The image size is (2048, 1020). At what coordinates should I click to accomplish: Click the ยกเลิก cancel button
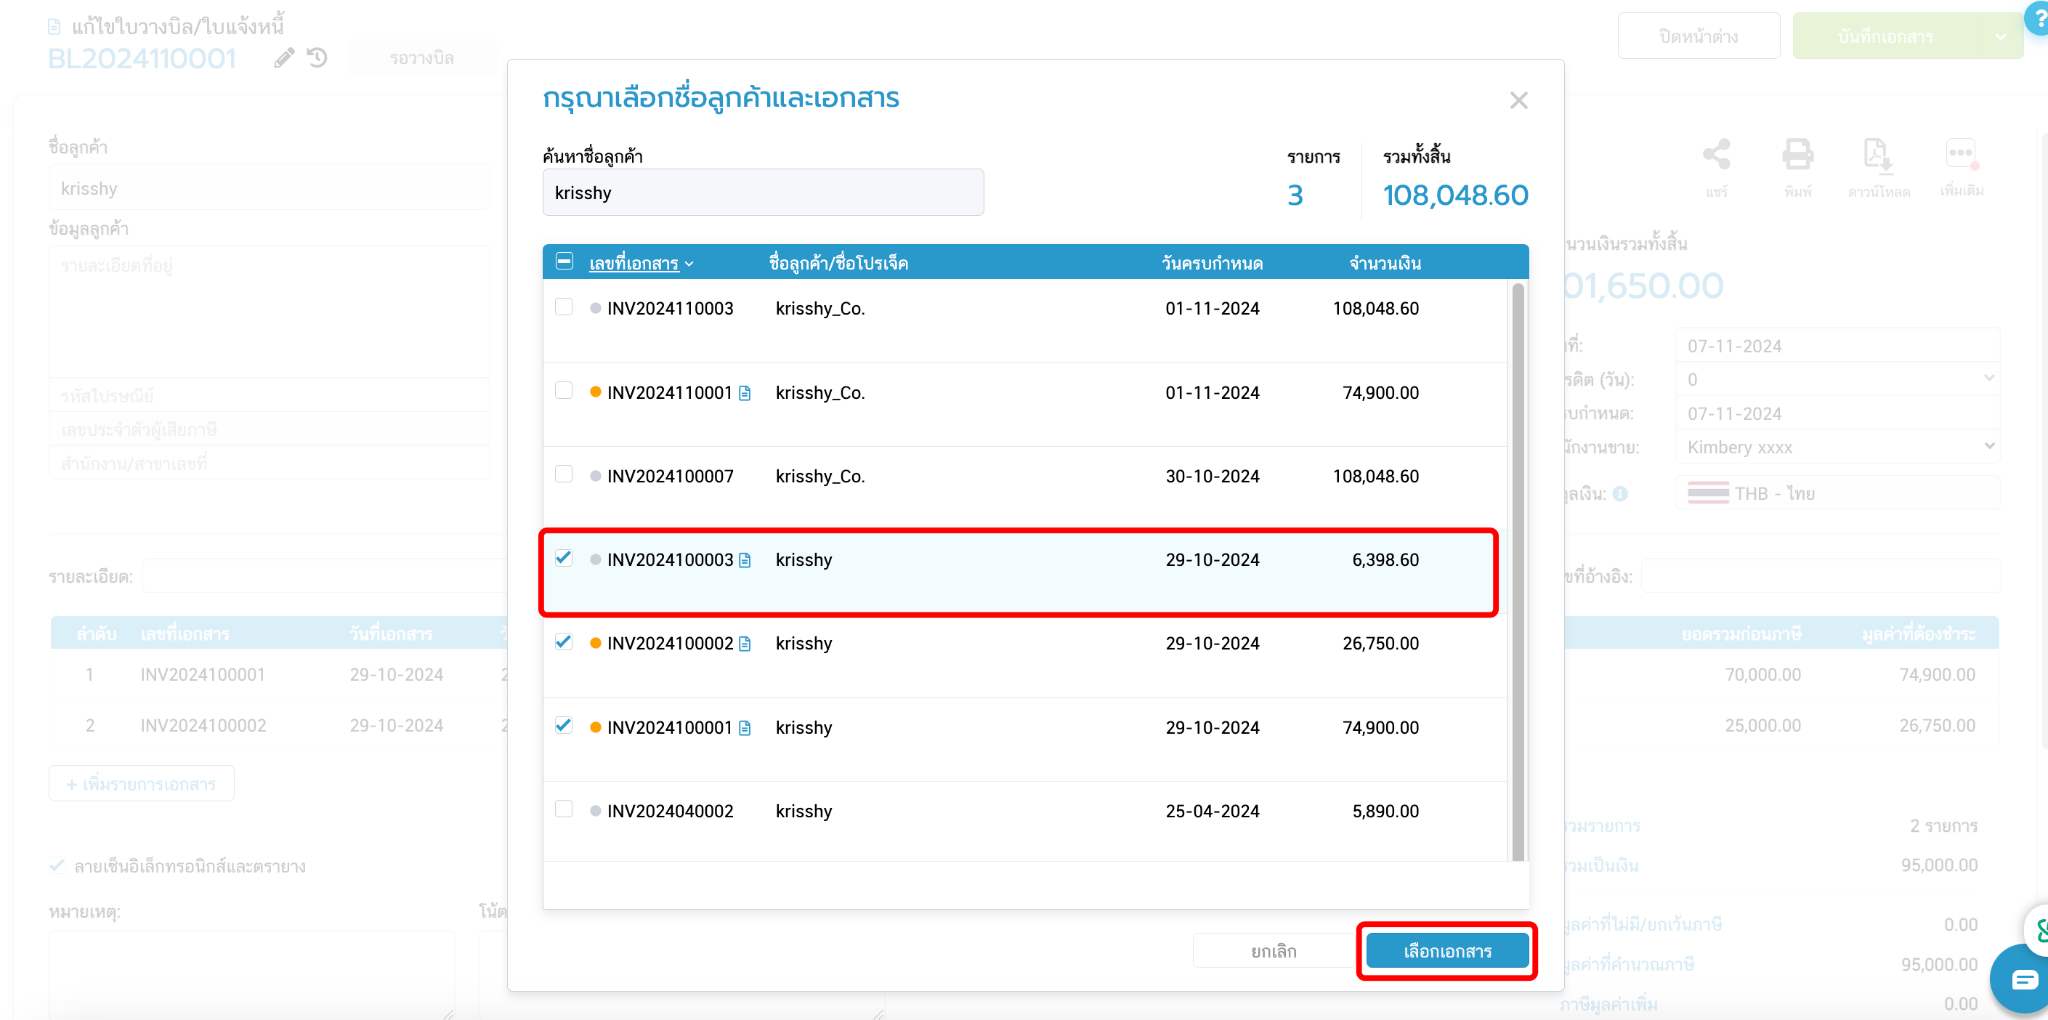coord(1273,951)
